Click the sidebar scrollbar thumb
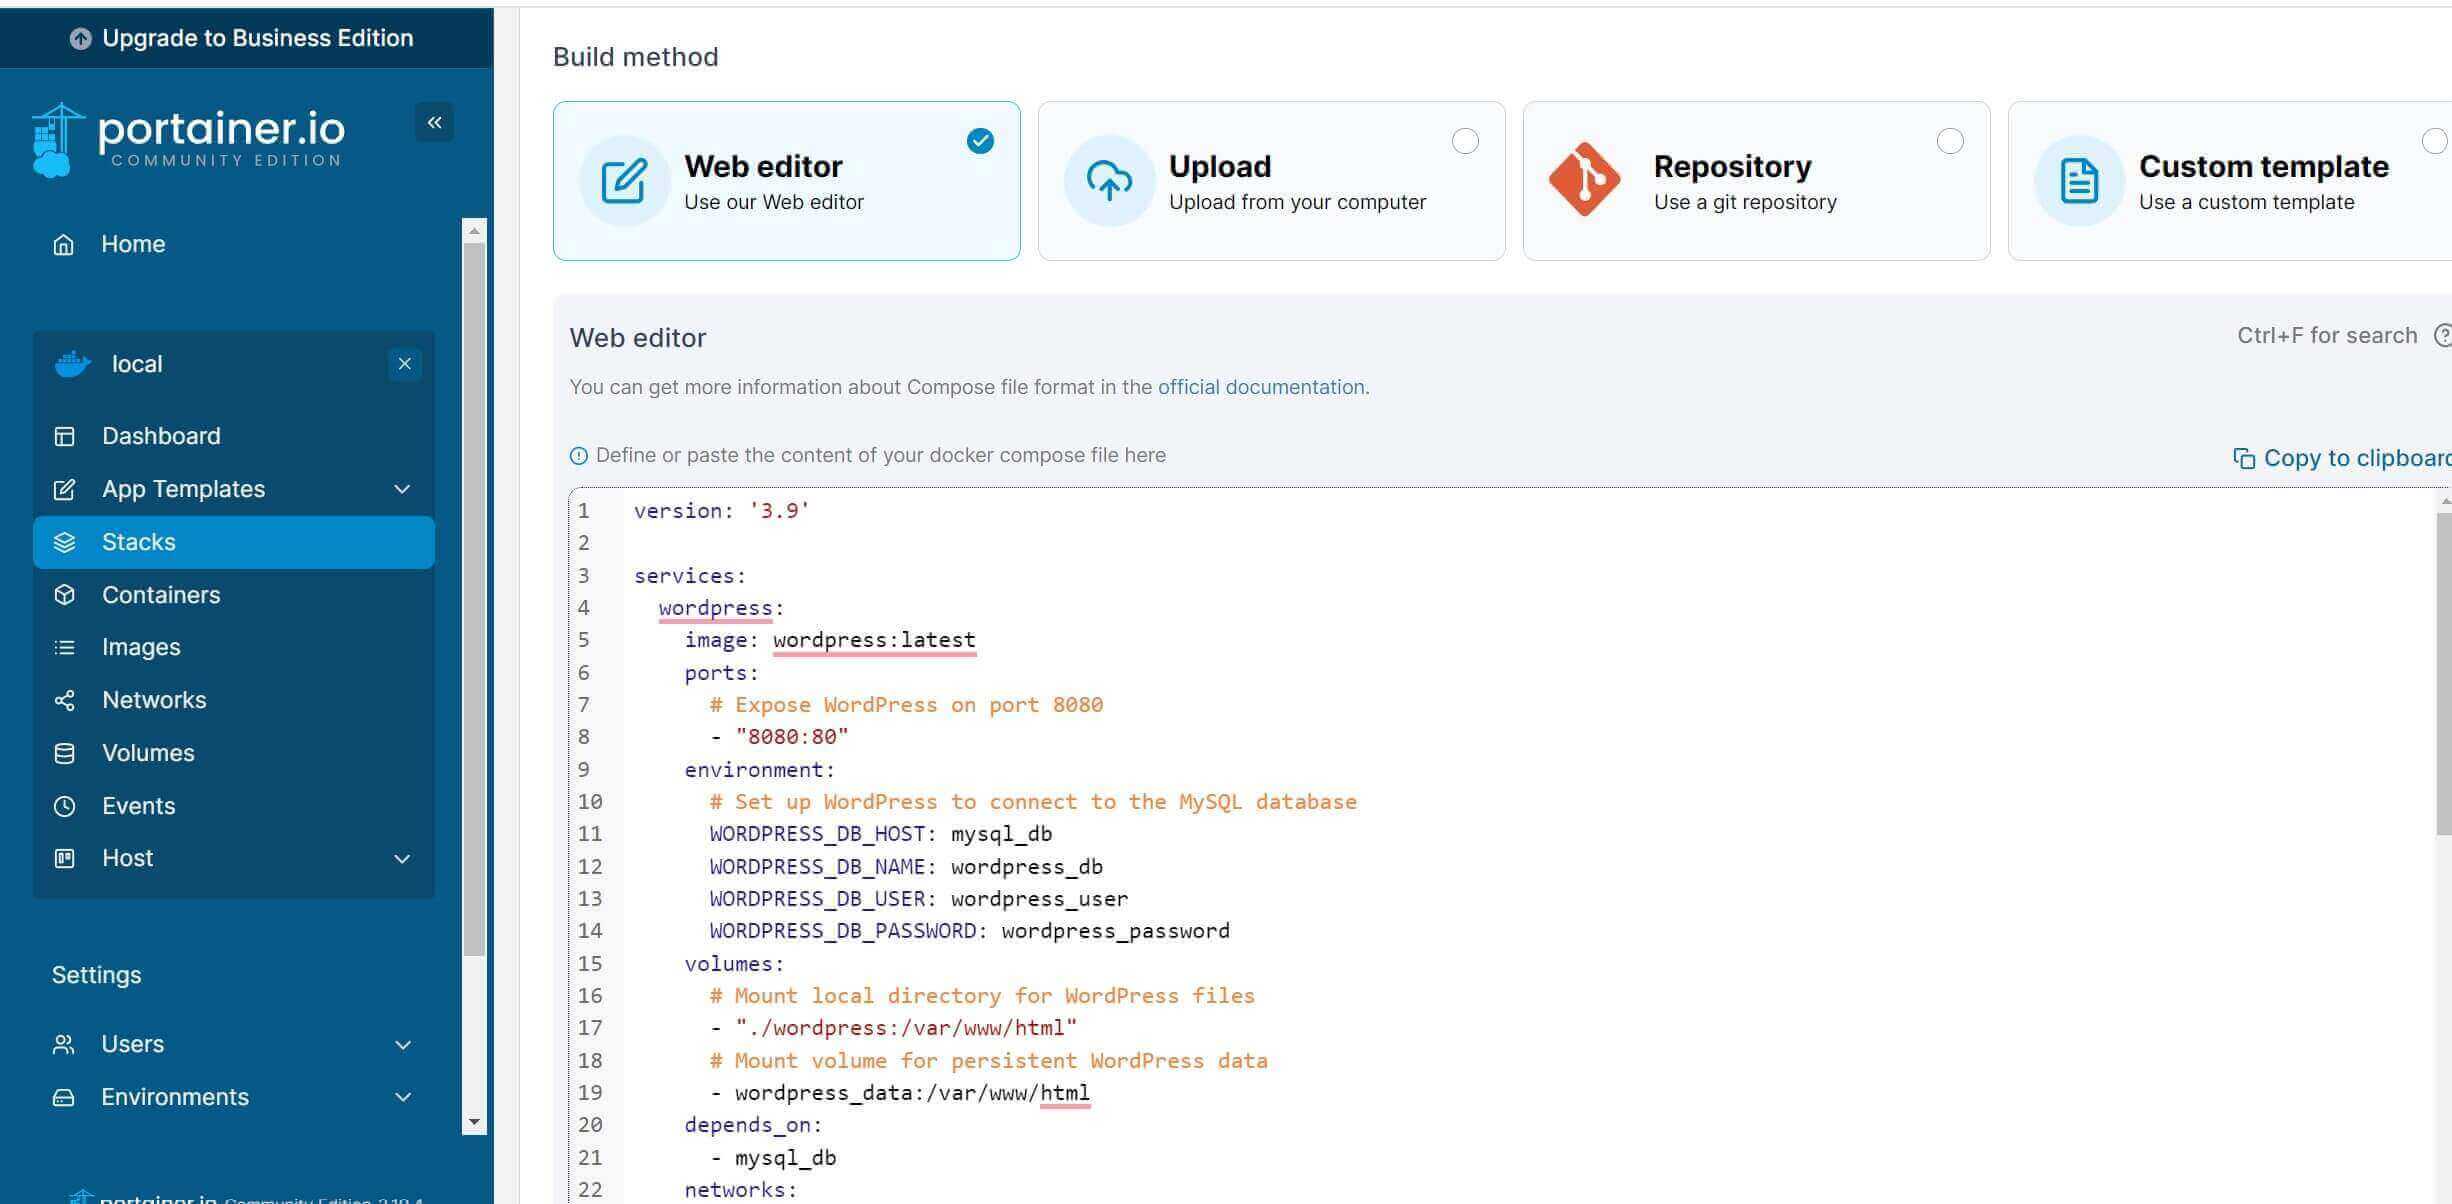 point(474,599)
